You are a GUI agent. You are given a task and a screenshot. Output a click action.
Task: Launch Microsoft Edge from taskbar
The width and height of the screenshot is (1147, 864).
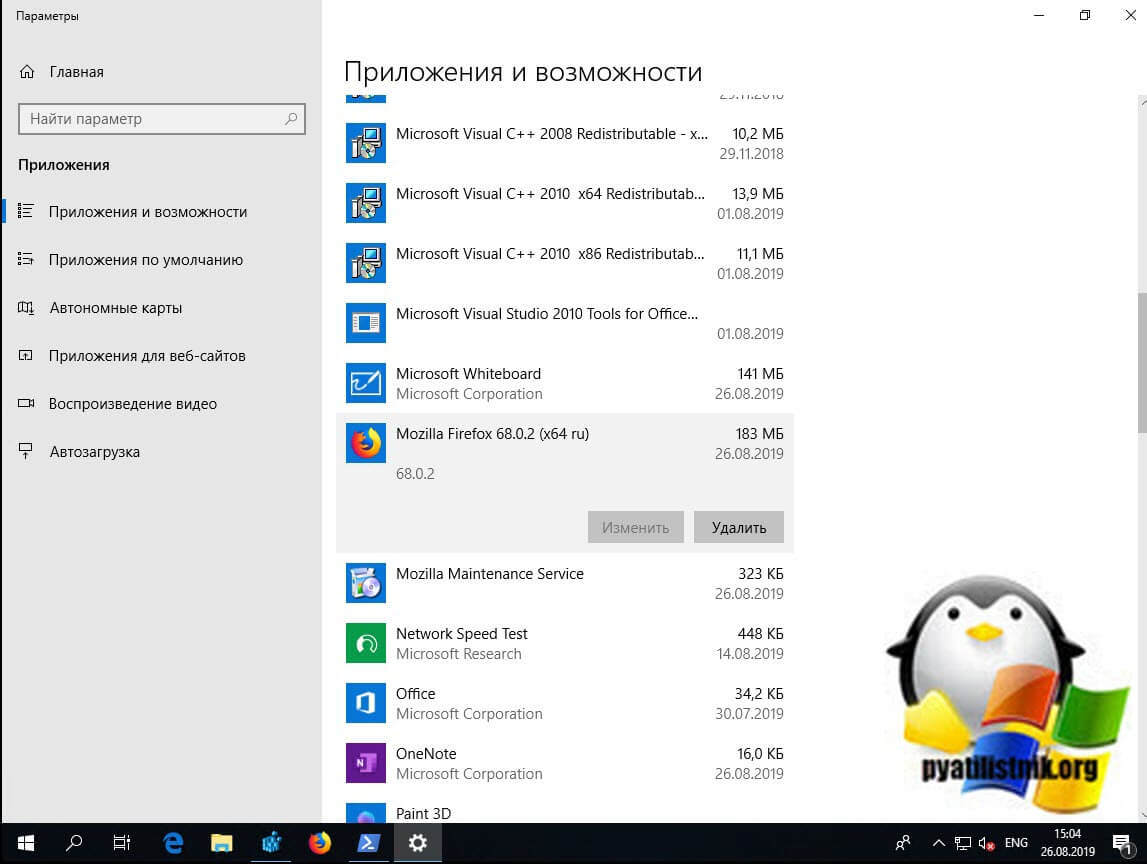click(173, 843)
